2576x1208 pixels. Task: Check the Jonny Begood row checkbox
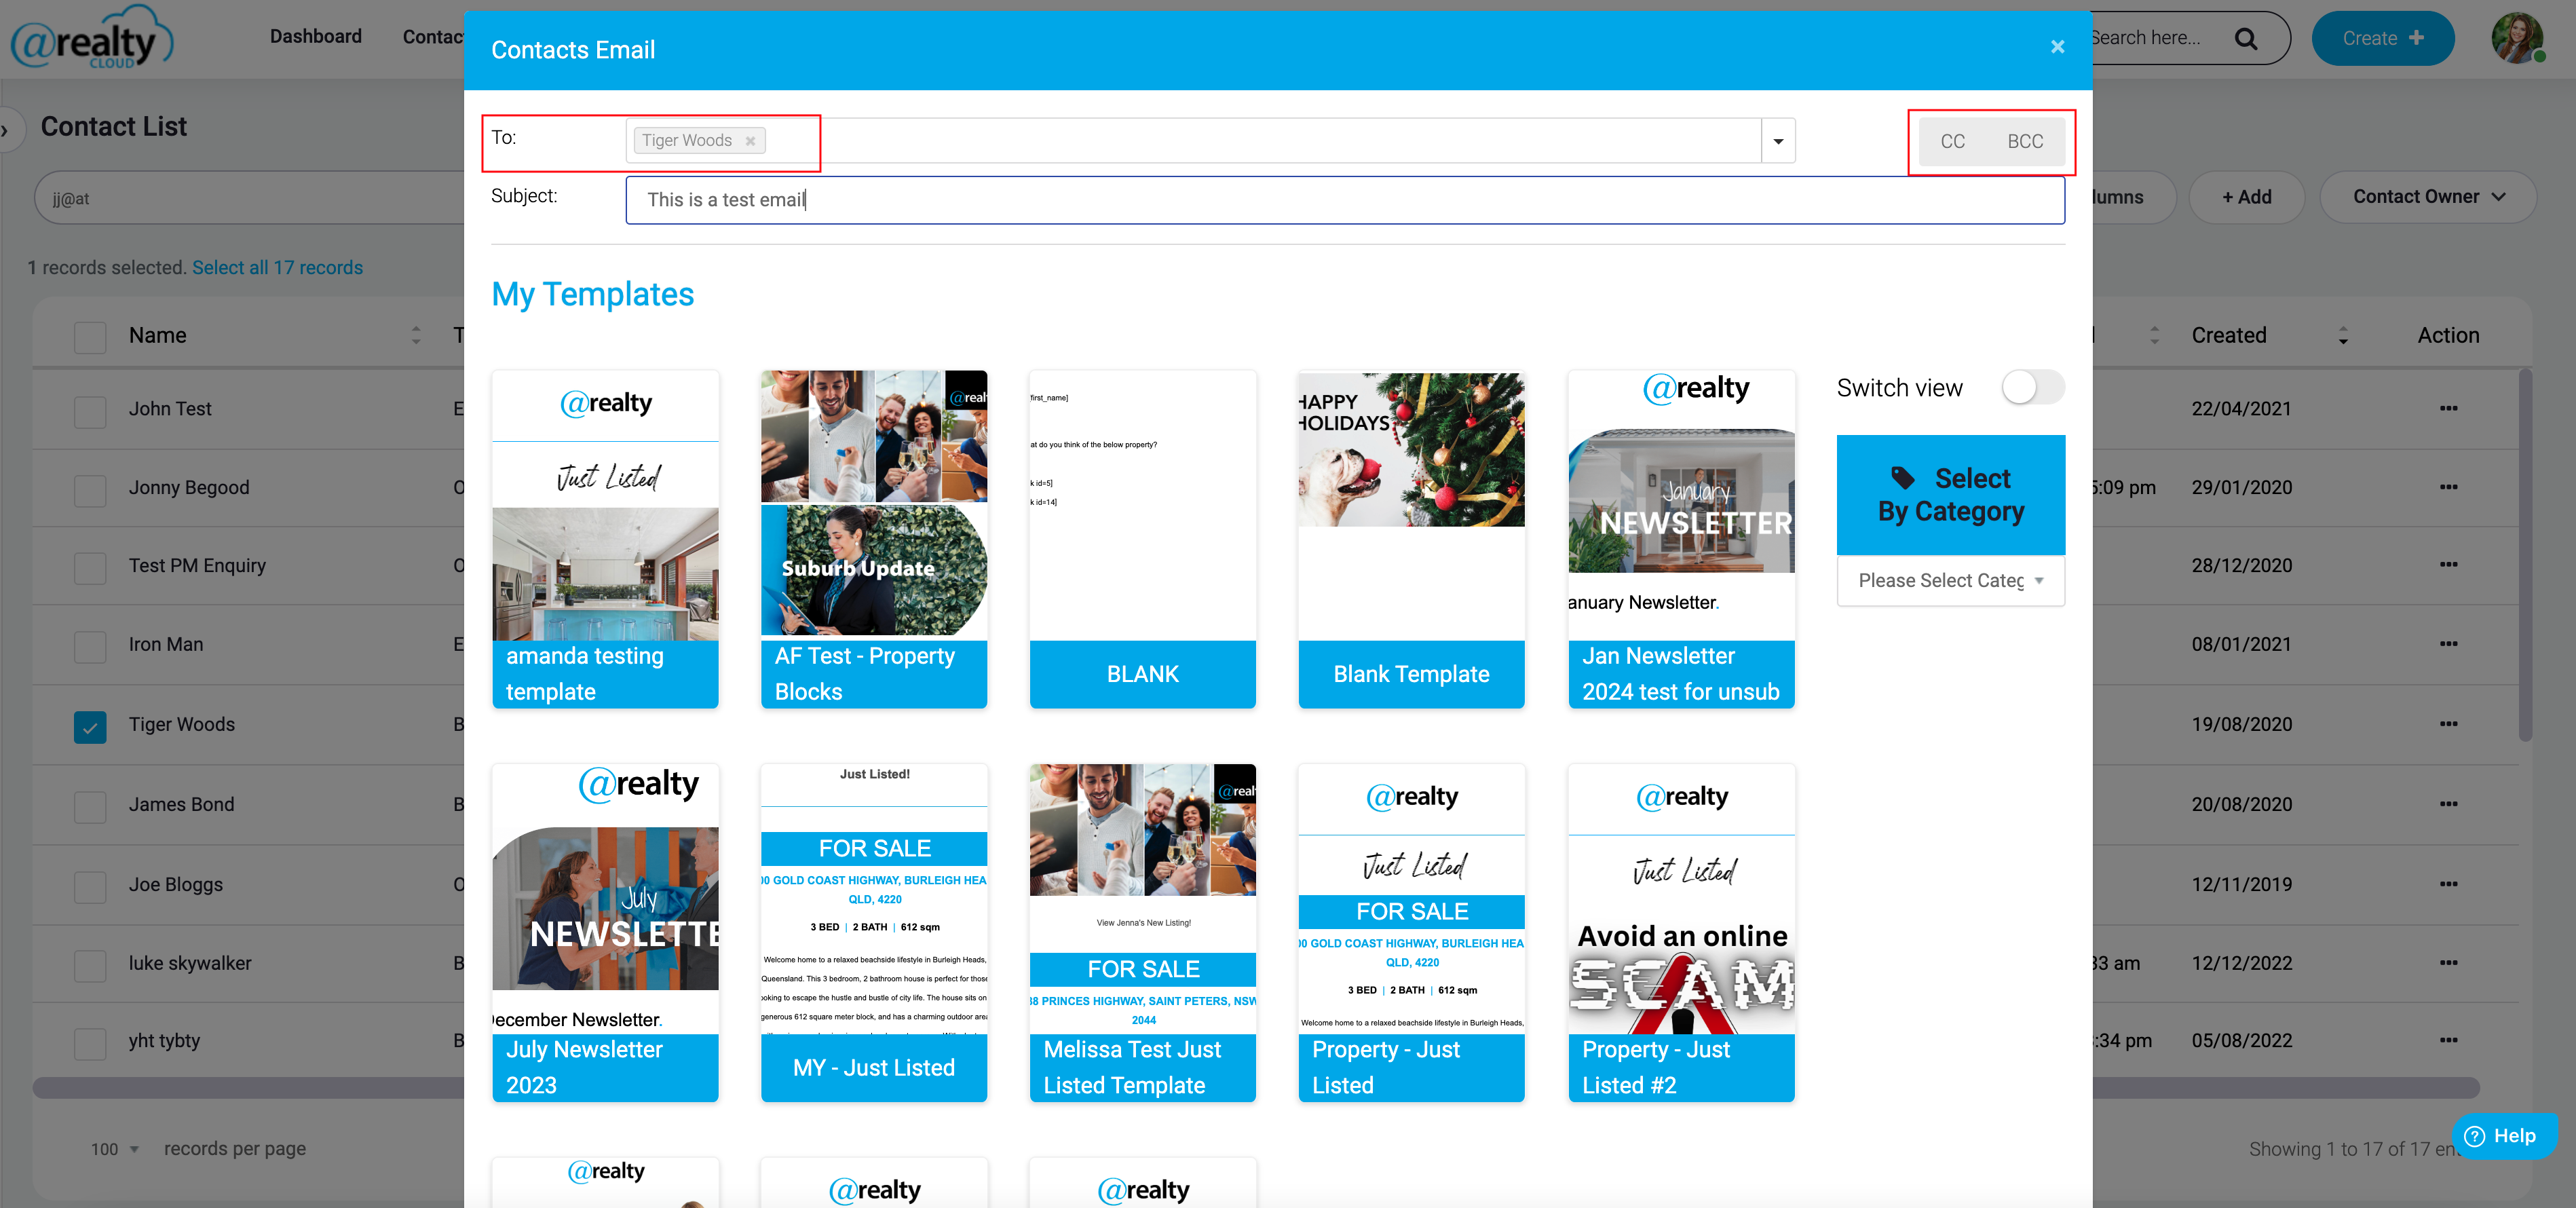[x=90, y=490]
